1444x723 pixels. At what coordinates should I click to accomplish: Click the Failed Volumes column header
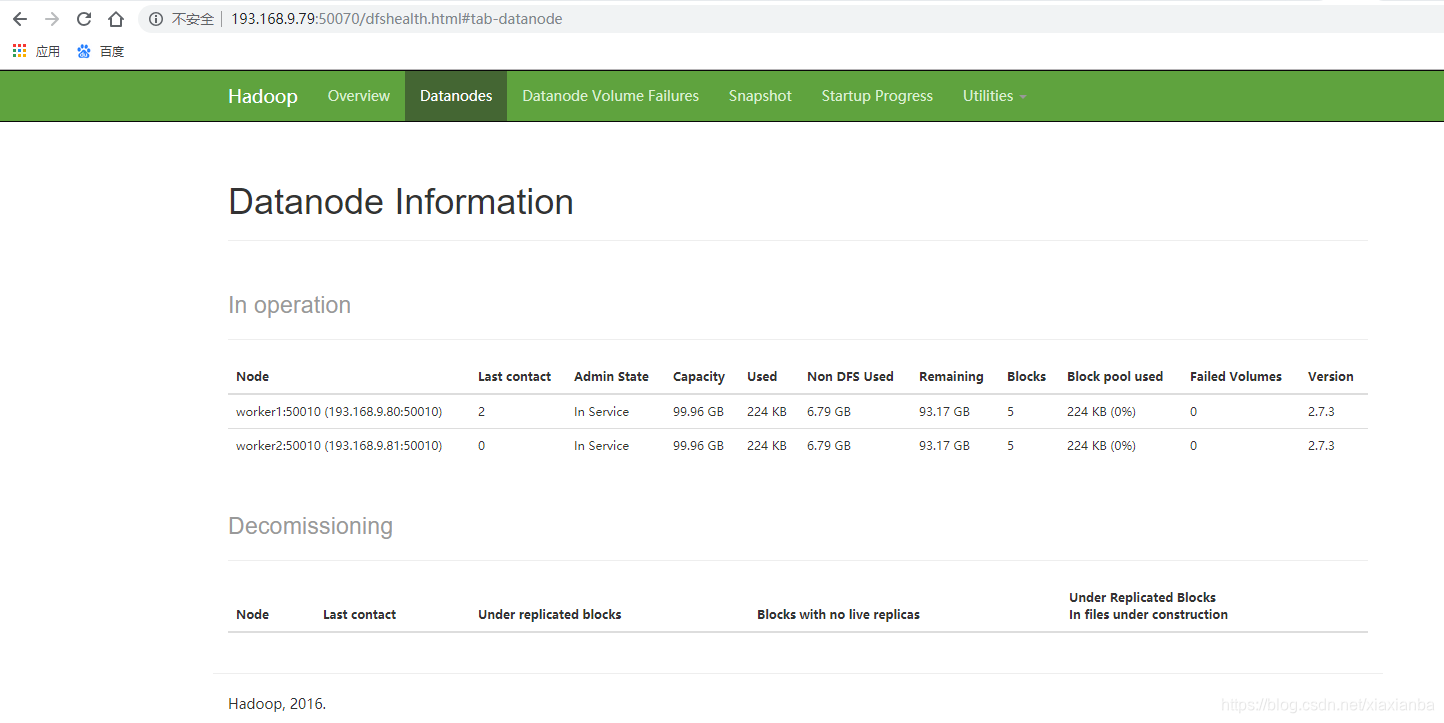(1236, 377)
